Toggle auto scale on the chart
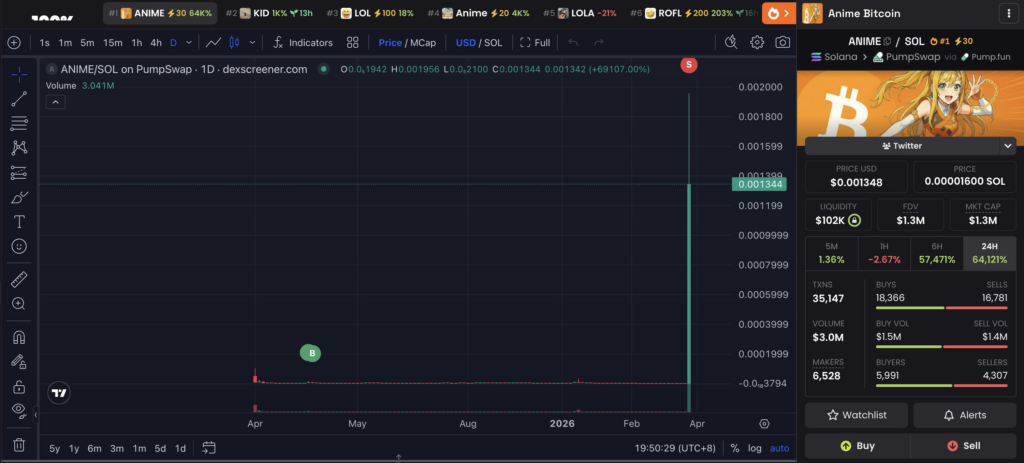This screenshot has height=463, width=1024. (779, 448)
